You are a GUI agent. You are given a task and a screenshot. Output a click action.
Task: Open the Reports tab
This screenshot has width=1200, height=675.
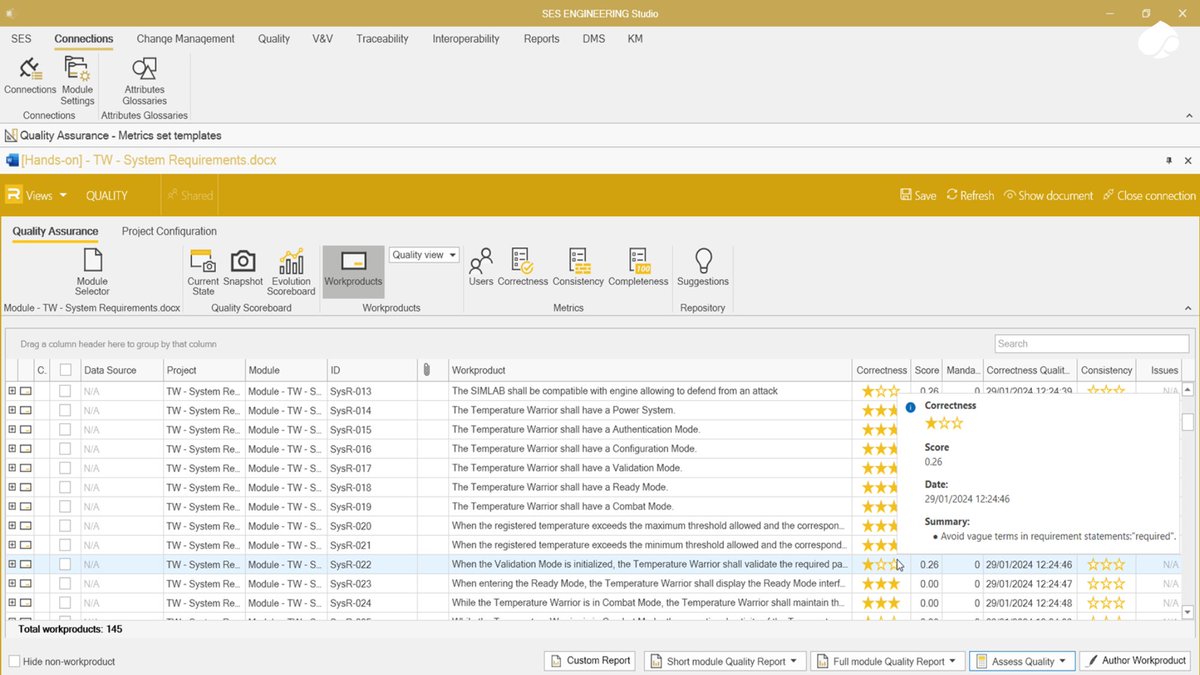click(x=541, y=39)
